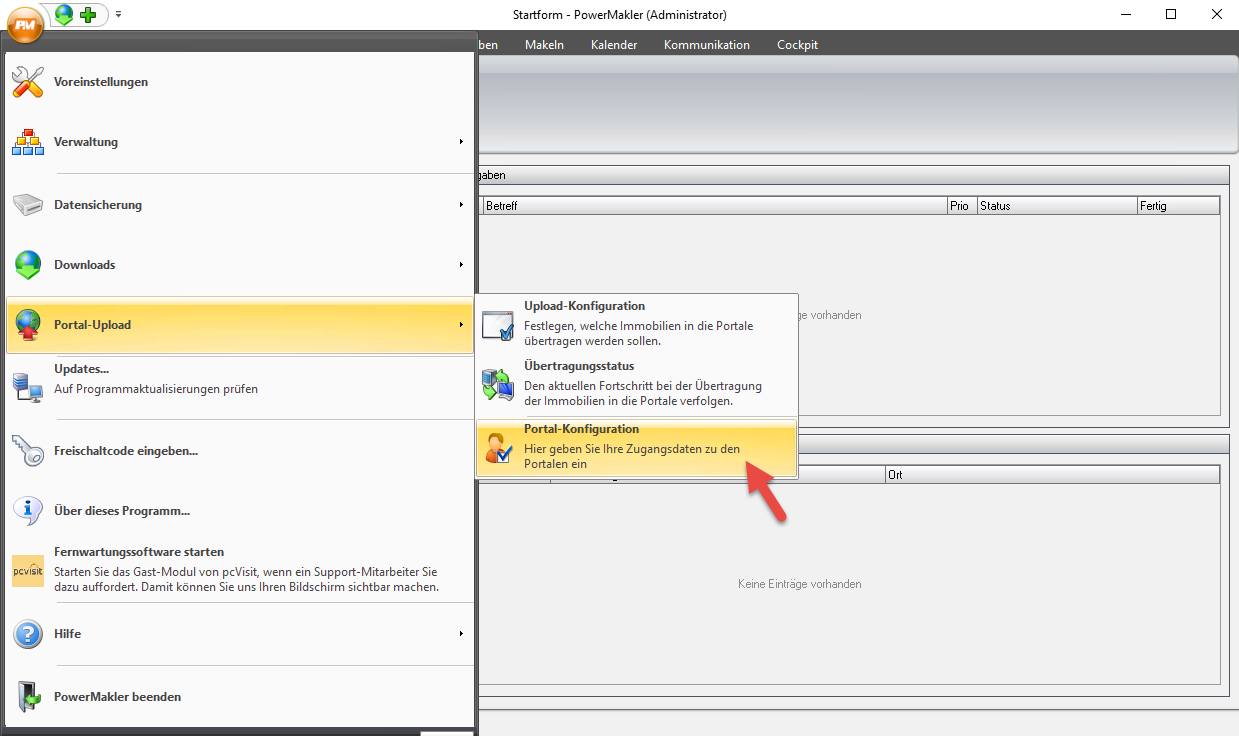Open the Datensicherung menu entry
The image size is (1239, 736).
click(x=240, y=205)
